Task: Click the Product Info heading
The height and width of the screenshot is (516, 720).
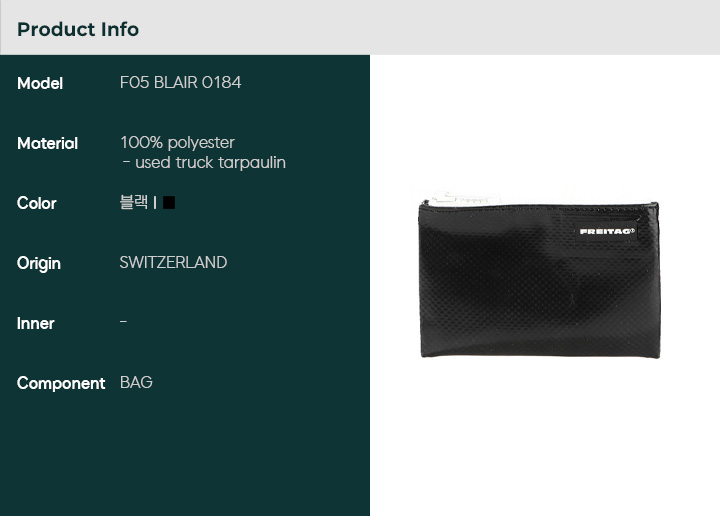Action: point(78,29)
